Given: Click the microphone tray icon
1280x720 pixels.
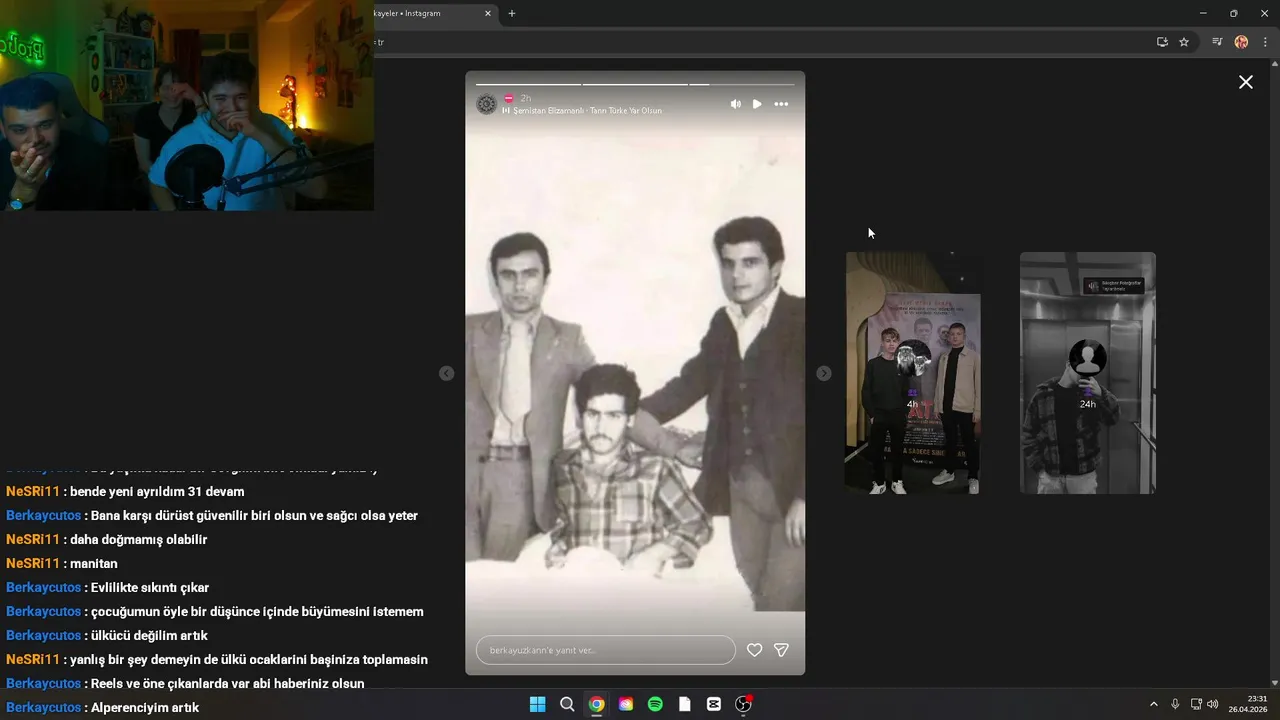Looking at the screenshot, I should pyautogui.click(x=1175, y=704).
